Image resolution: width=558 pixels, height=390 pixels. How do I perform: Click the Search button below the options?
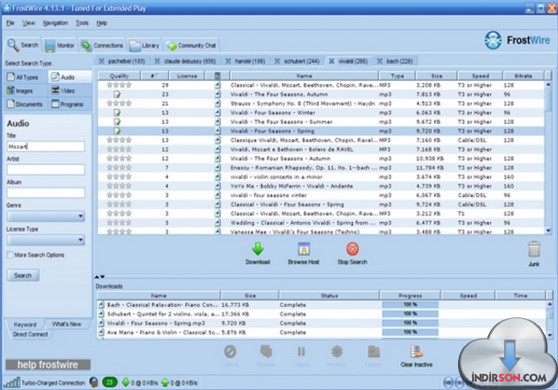[x=23, y=275]
